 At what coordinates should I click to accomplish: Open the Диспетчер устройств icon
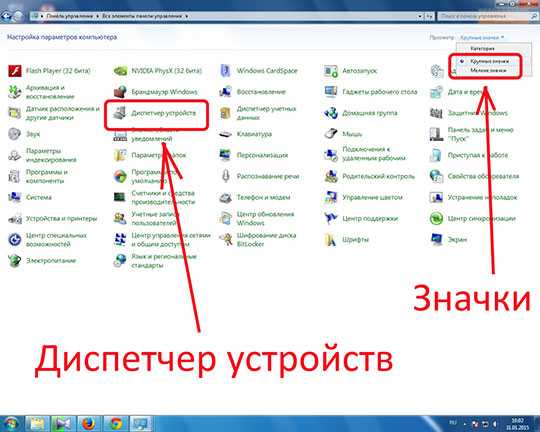click(x=120, y=113)
